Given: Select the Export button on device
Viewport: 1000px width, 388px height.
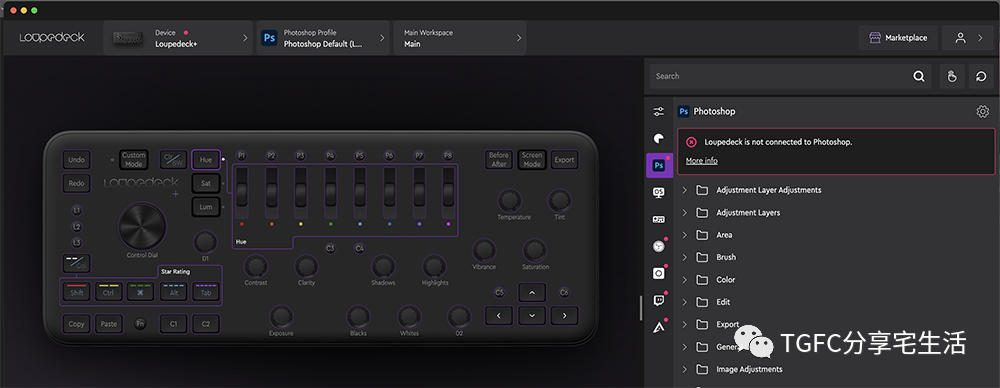Looking at the screenshot, I should point(564,160).
